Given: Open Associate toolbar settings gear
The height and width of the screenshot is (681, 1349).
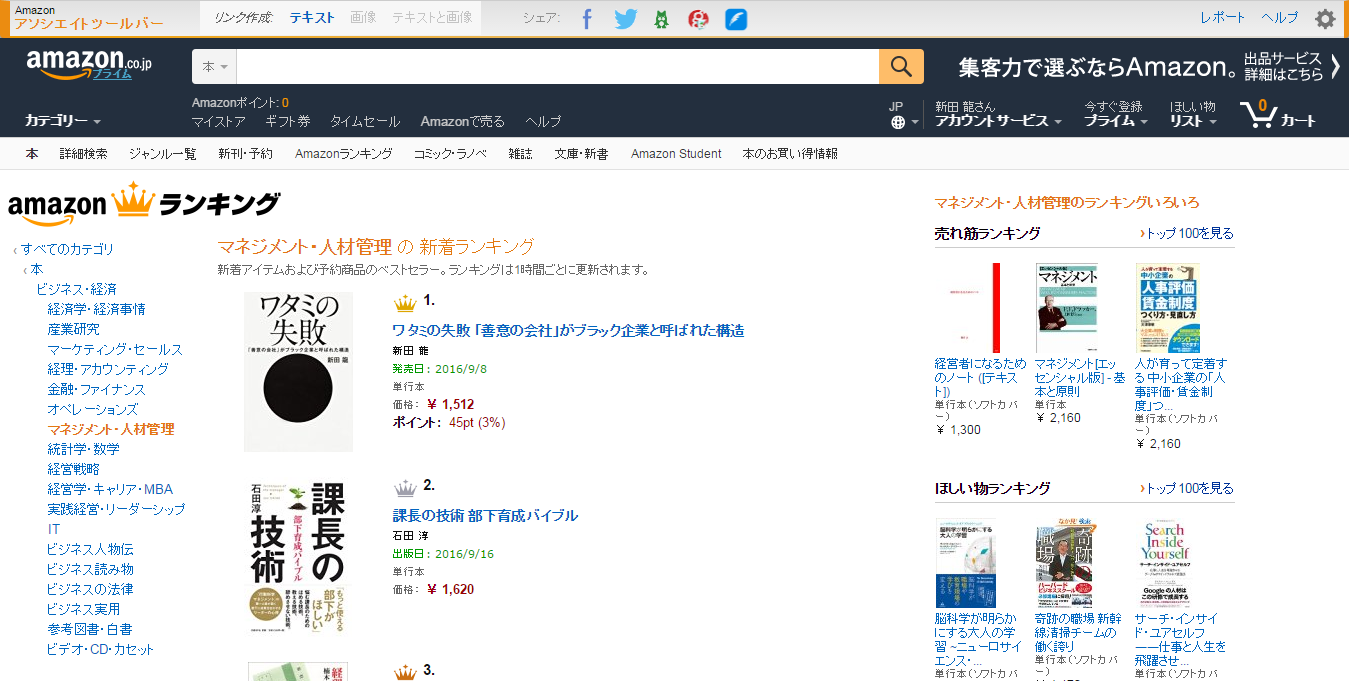Looking at the screenshot, I should (1325, 18).
